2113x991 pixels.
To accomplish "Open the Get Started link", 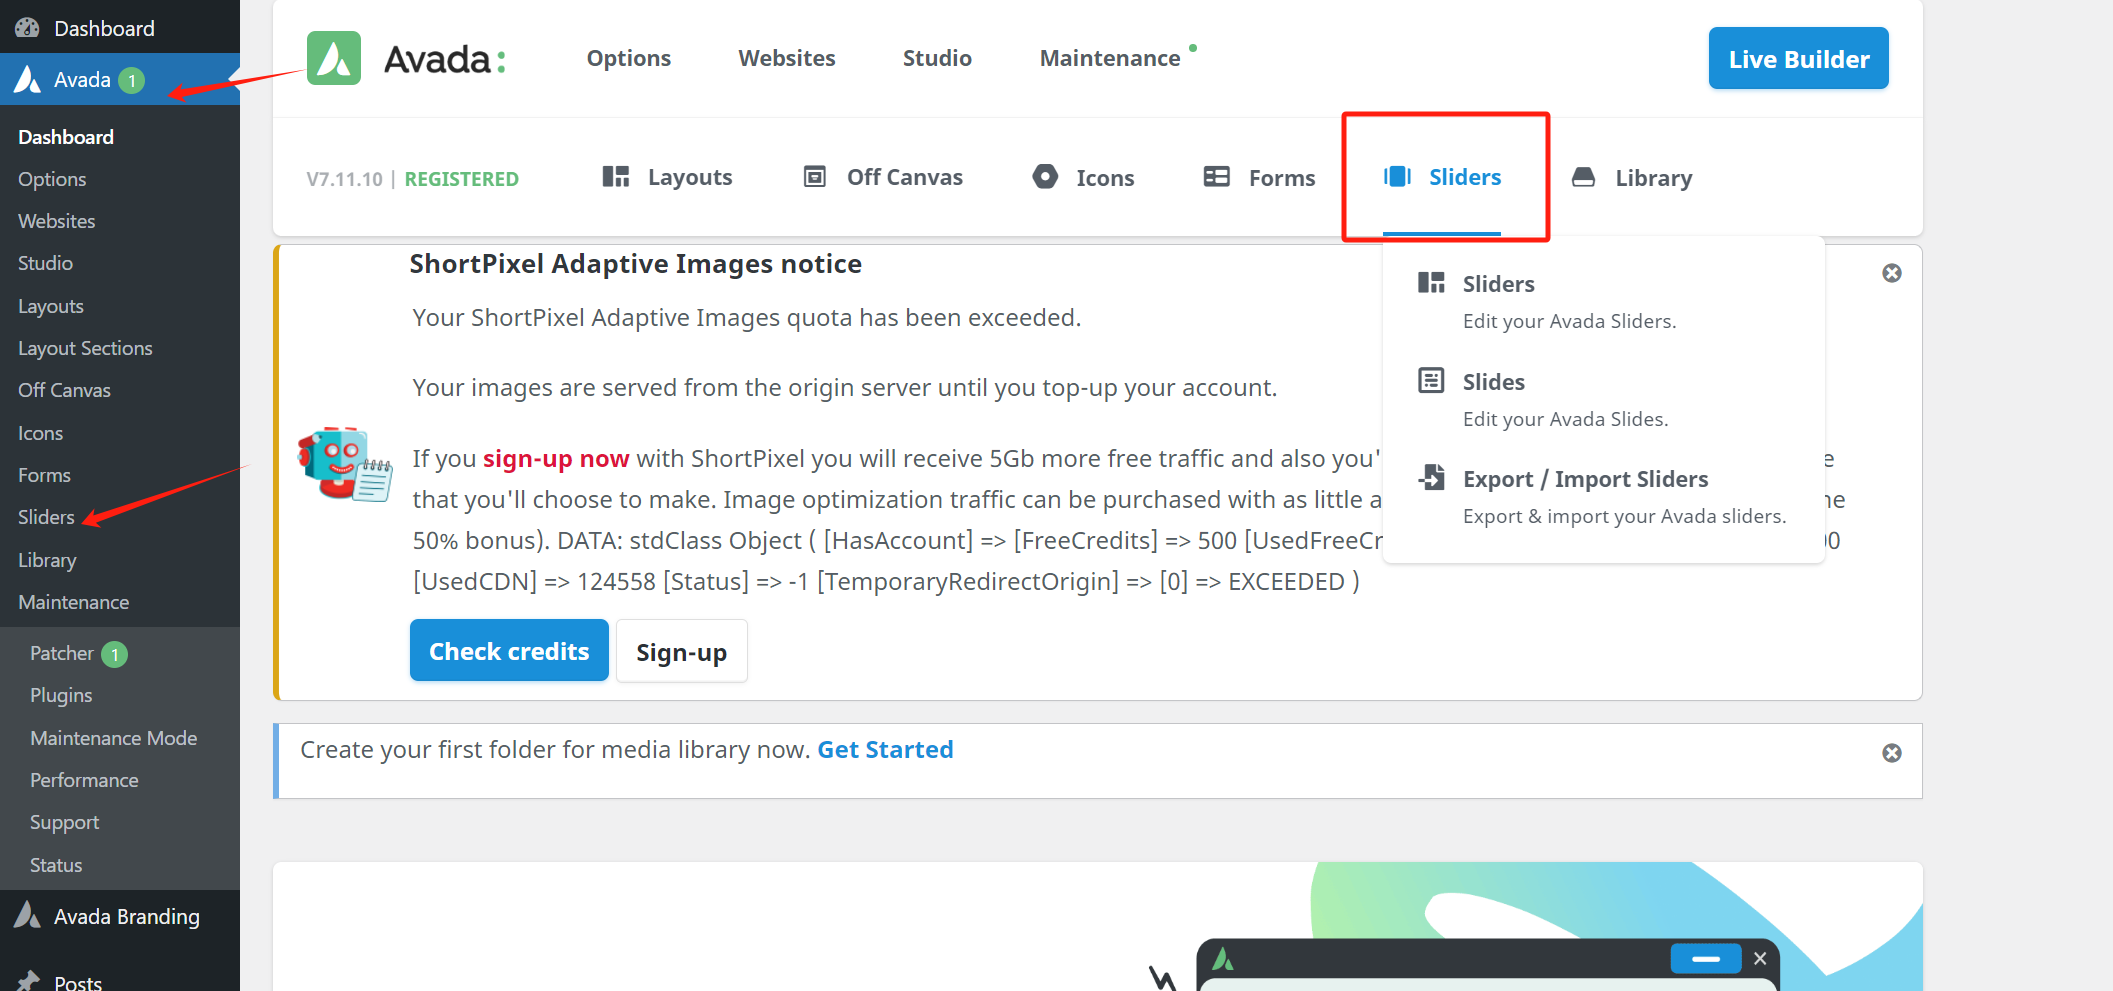I will pyautogui.click(x=884, y=749).
